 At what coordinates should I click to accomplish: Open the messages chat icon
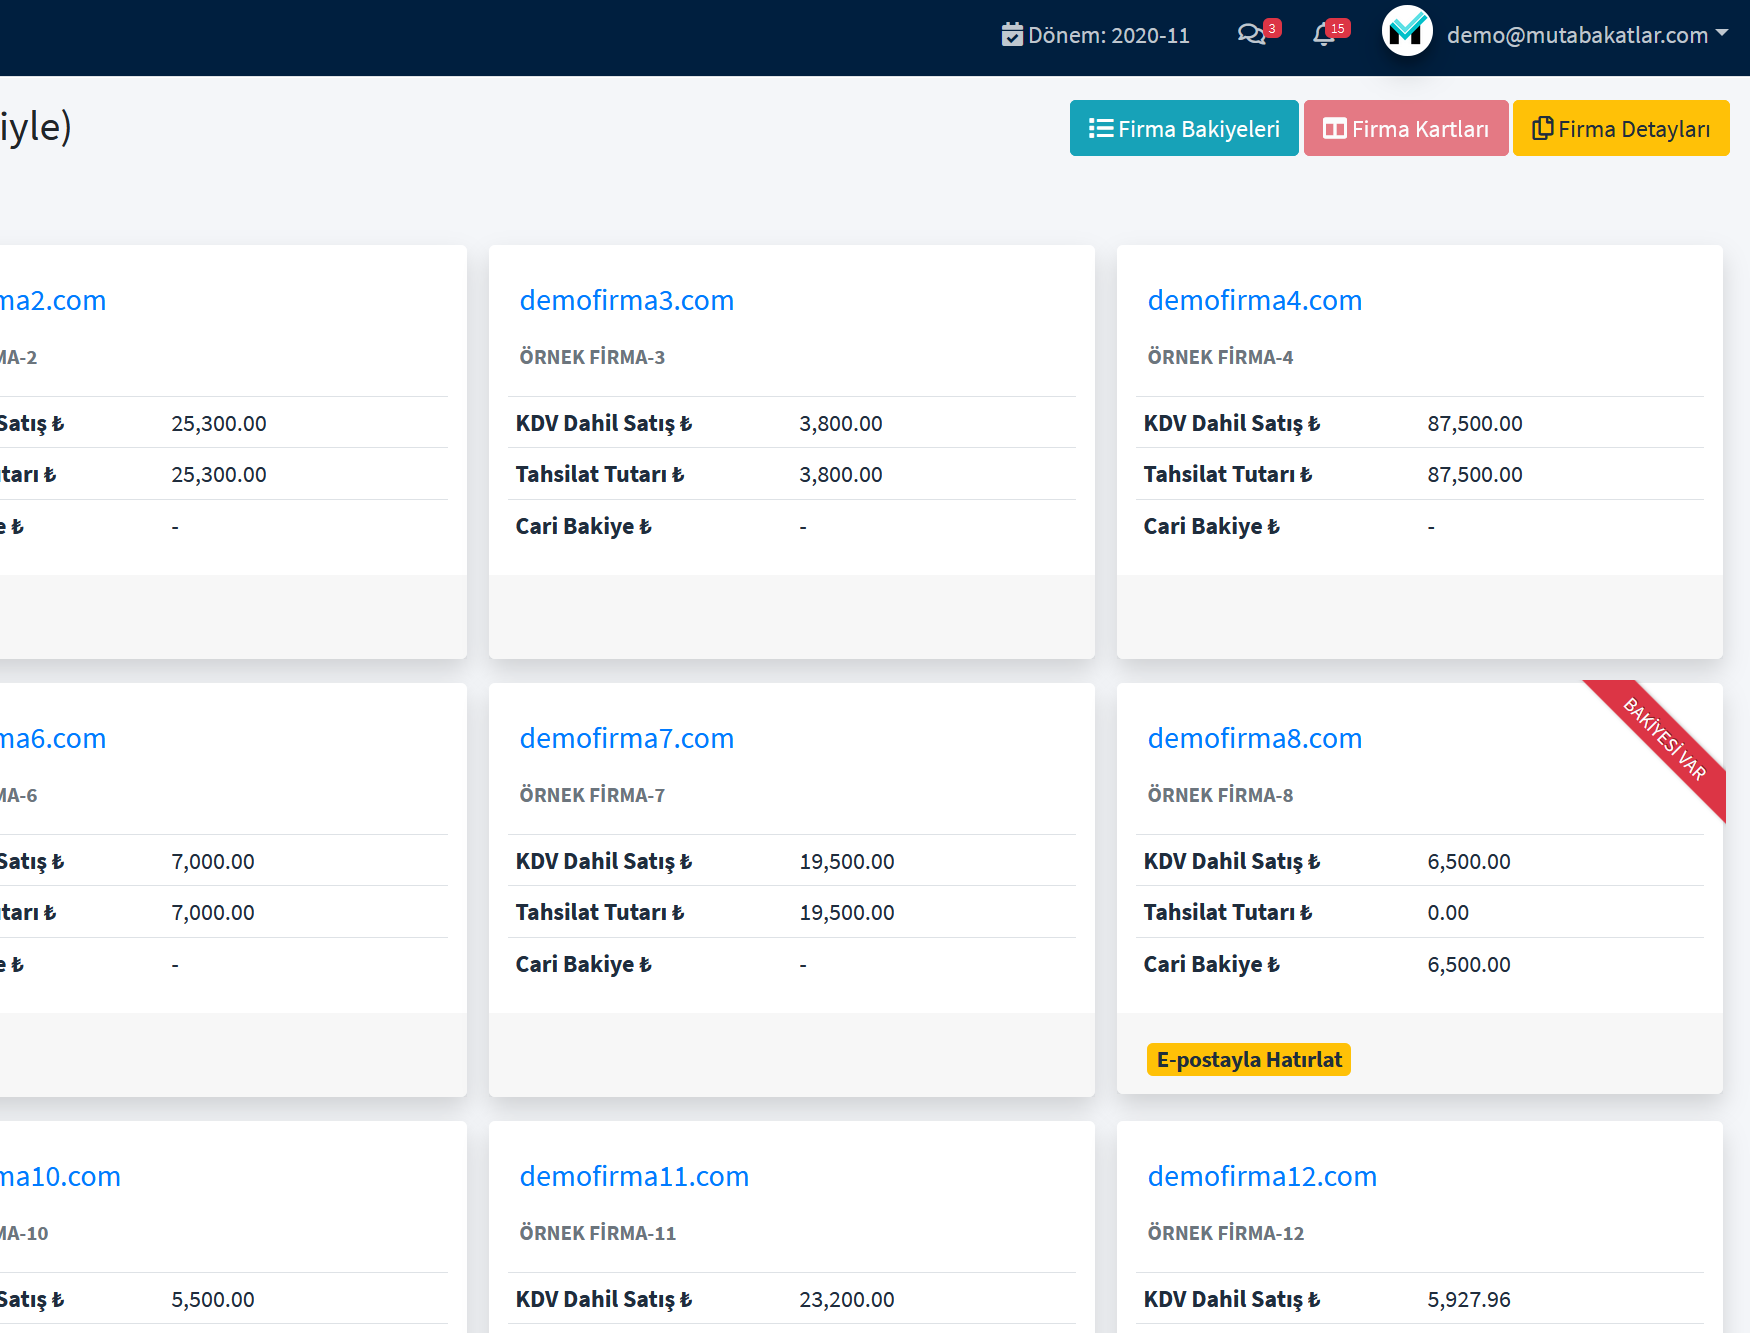(1251, 35)
